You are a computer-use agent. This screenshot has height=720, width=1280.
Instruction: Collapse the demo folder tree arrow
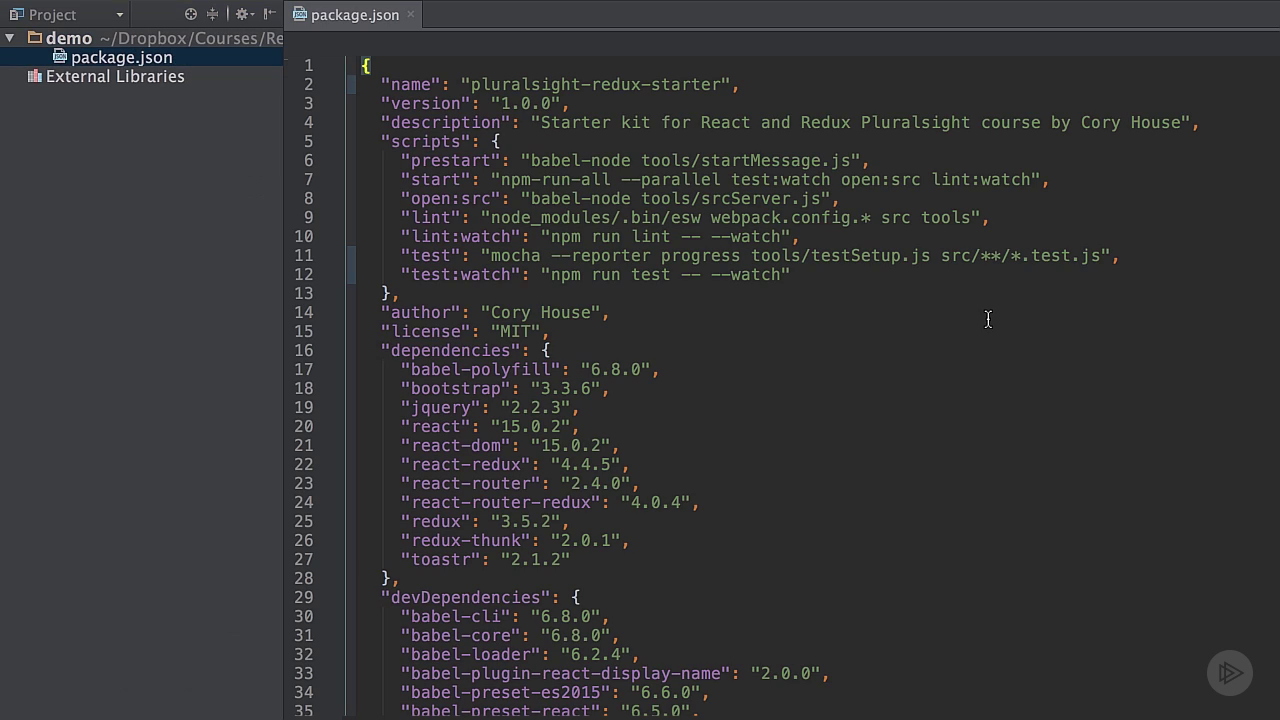10,38
